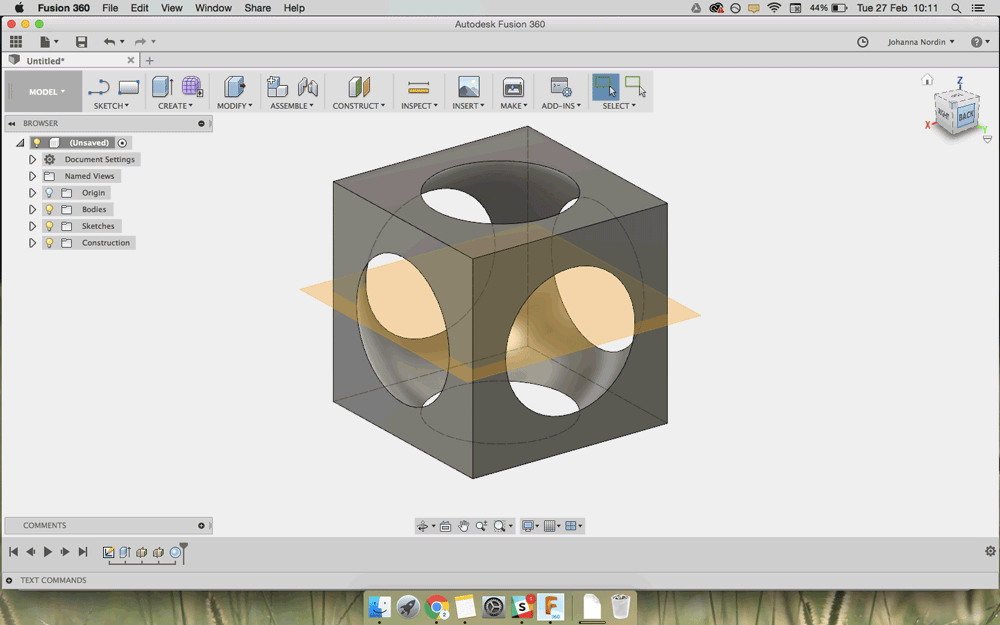
Task: Click the timeline settings gear icon
Action: coord(990,551)
